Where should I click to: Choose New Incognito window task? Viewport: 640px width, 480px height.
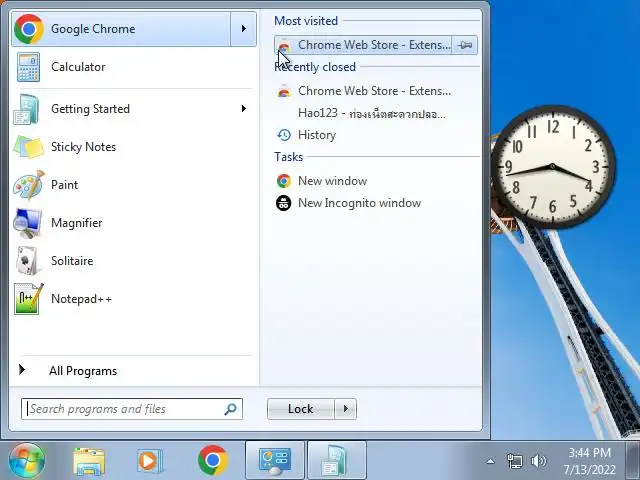[376, 203]
